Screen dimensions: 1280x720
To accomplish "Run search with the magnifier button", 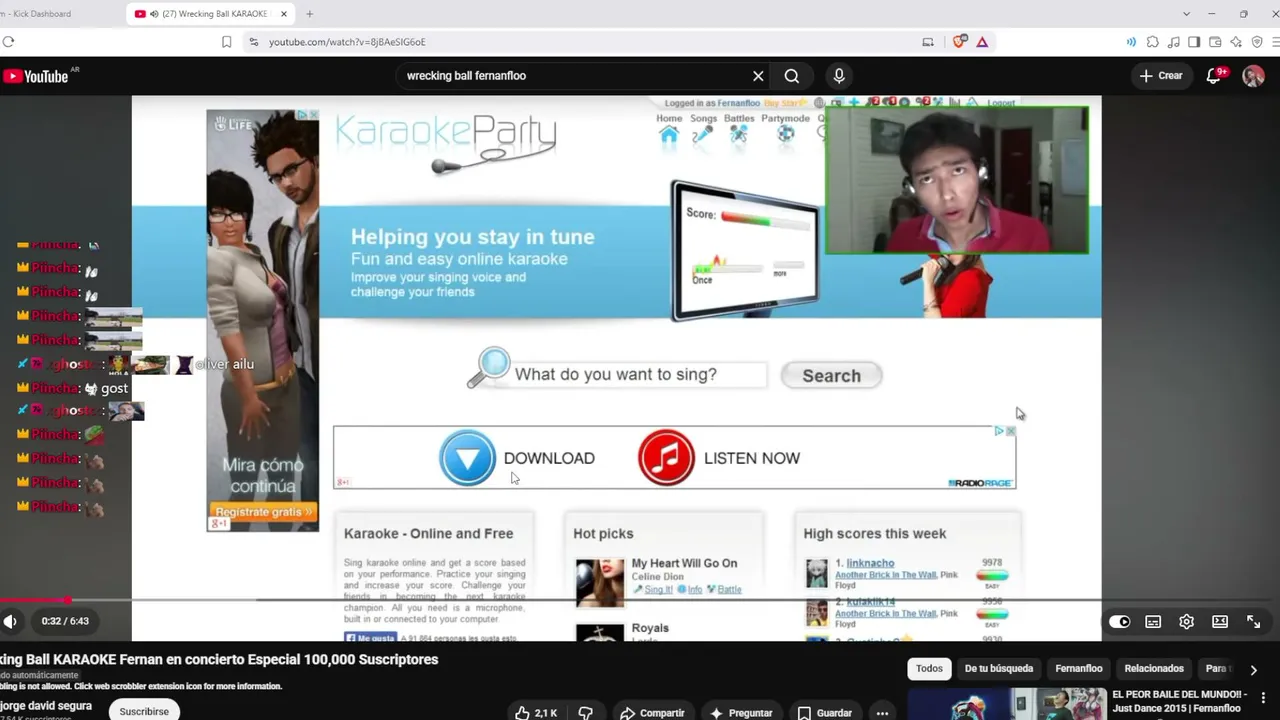I will [x=792, y=76].
